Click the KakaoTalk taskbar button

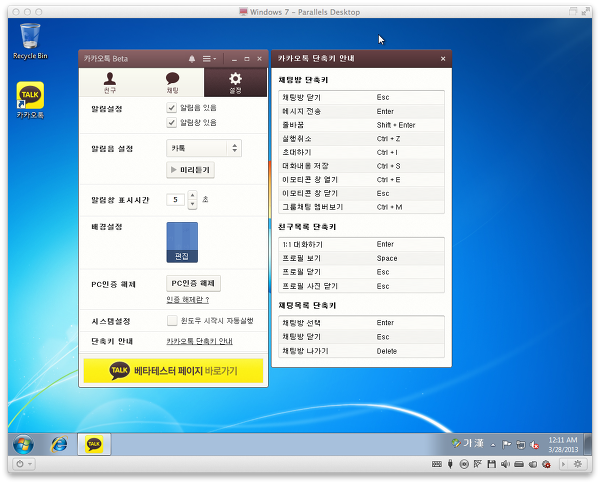pyautogui.click(x=94, y=444)
